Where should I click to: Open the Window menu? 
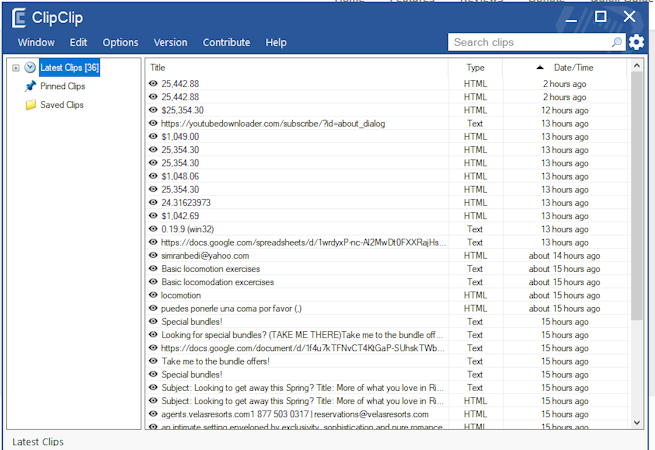tap(36, 42)
